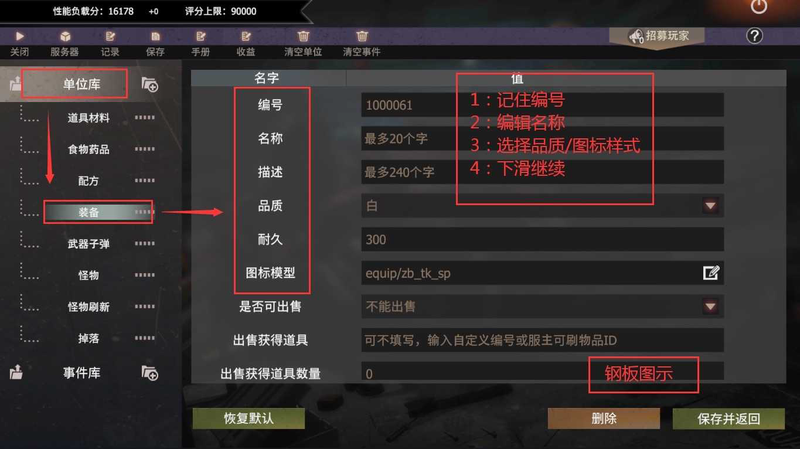800x449 pixels.
Task: Open the 服务器 cube icon
Action: (65, 36)
